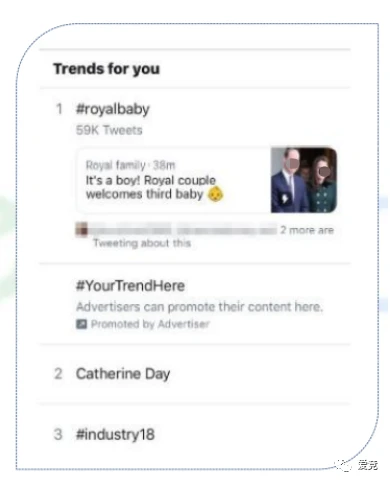This screenshot has height=483, width=390.
Task: Click the rank number 2 beside Catherine Day
Action: click(x=58, y=374)
